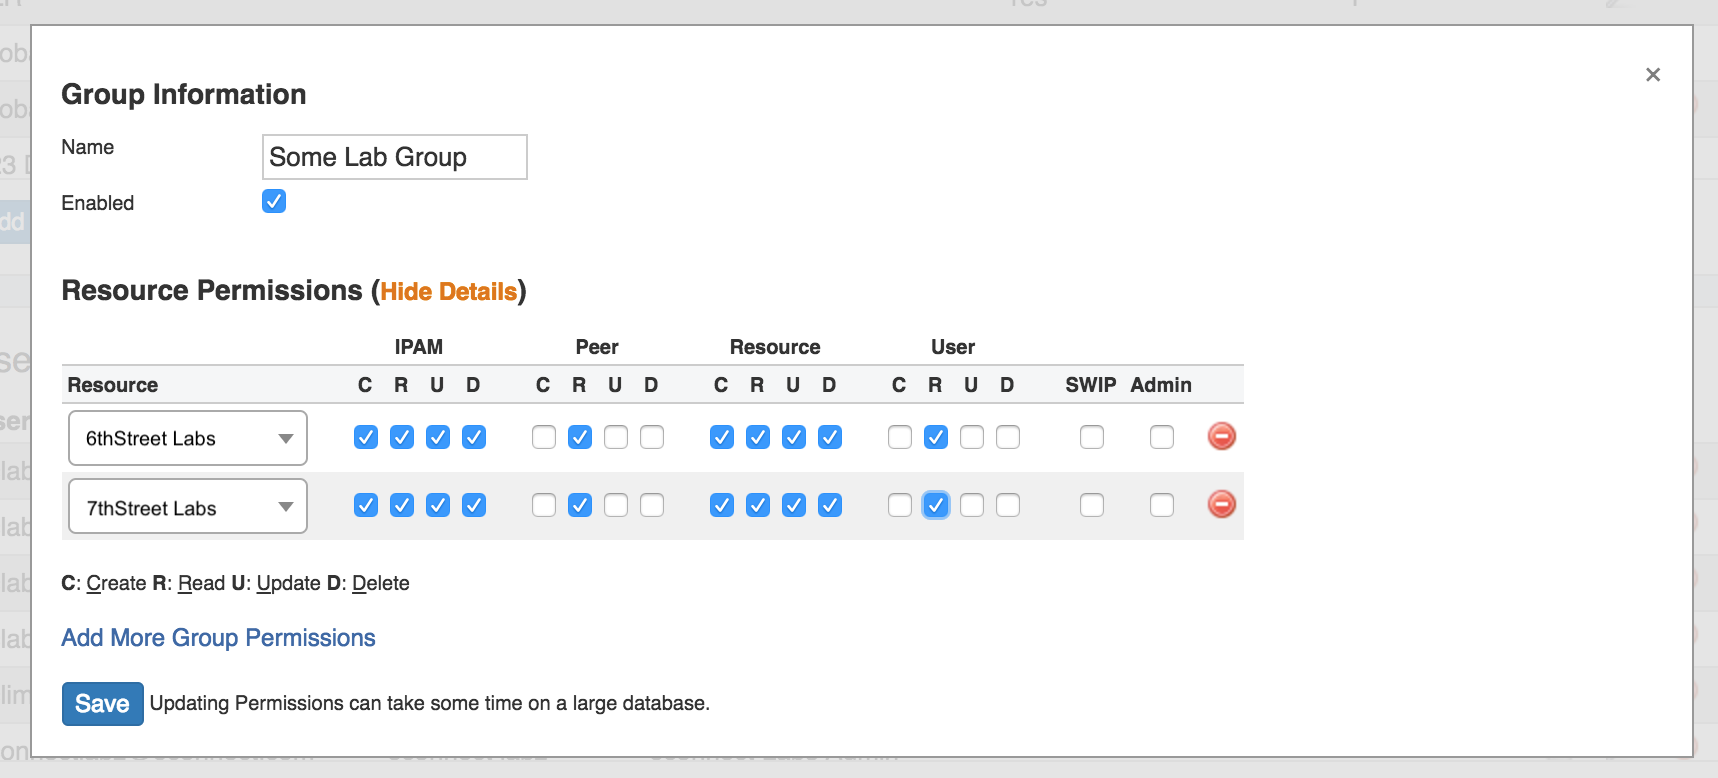Image resolution: width=1718 pixels, height=778 pixels.
Task: Enable SWIP for 6thStreet Labs
Action: click(1091, 437)
